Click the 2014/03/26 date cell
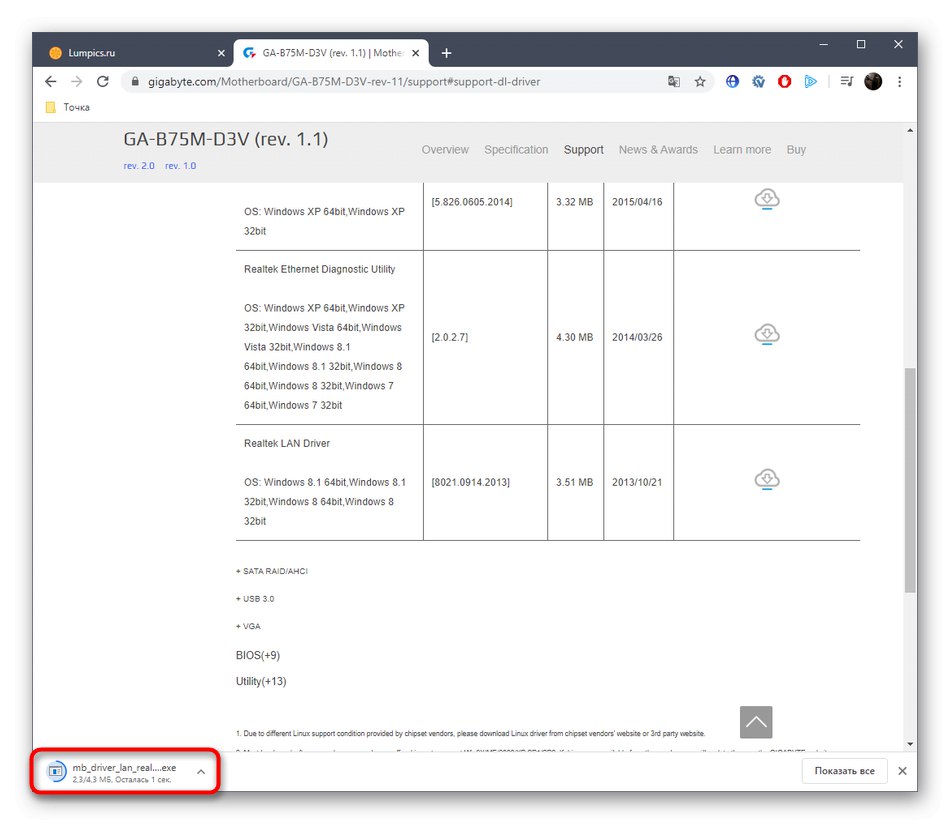Viewport: 950px width, 824px height. pos(637,337)
